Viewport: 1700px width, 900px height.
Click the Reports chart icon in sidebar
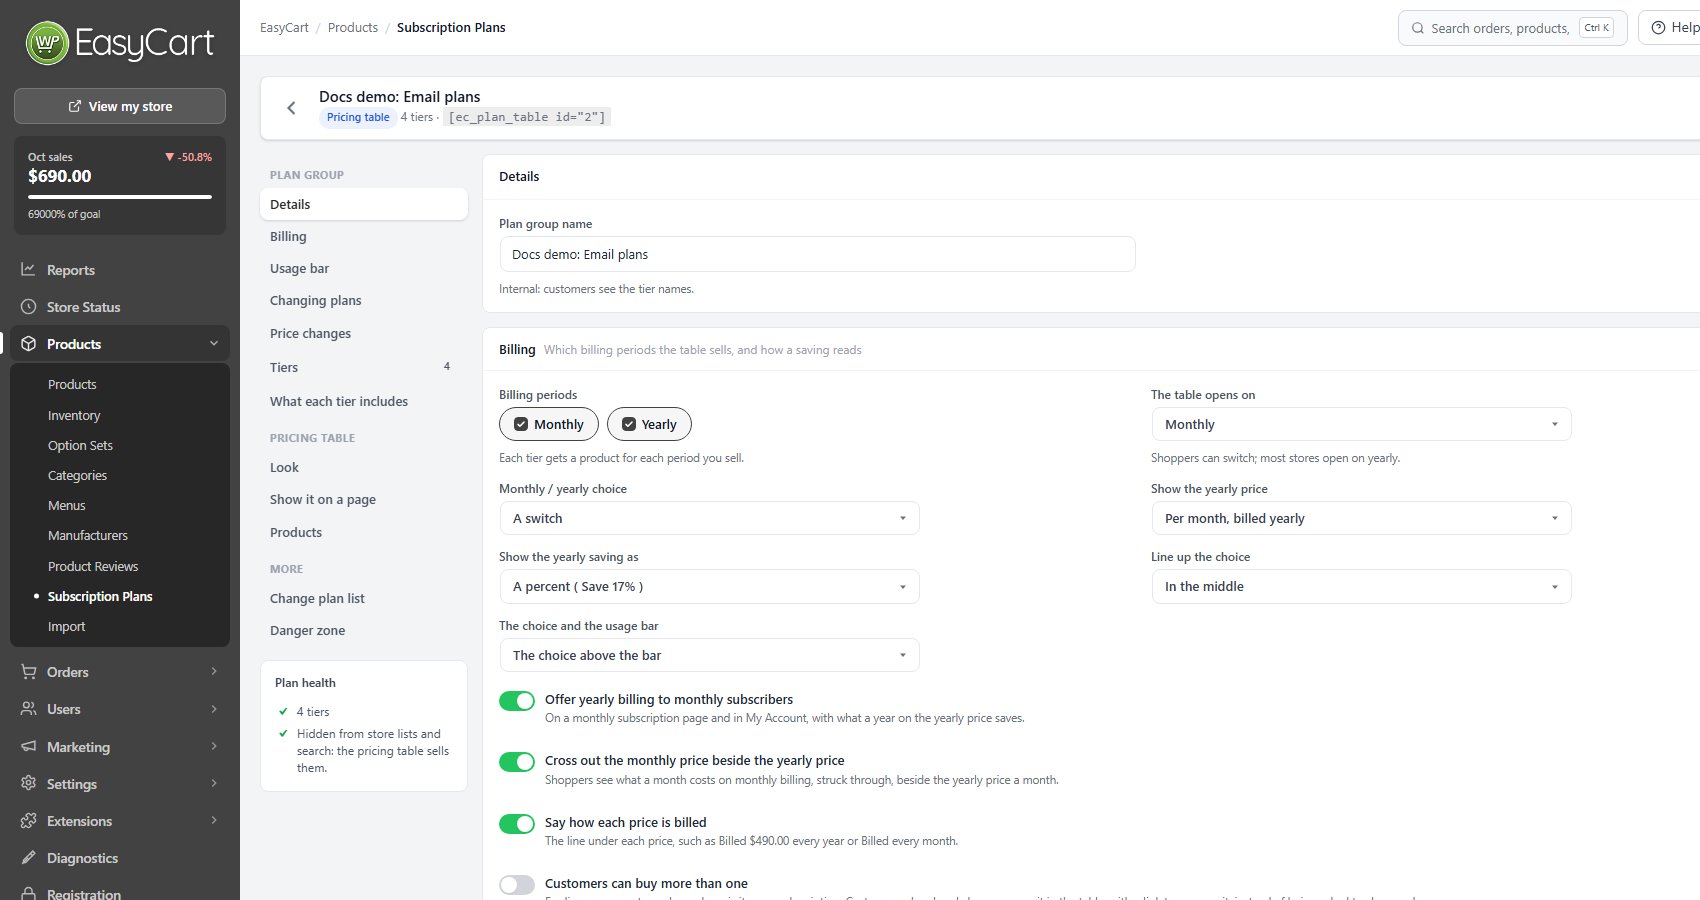point(28,269)
